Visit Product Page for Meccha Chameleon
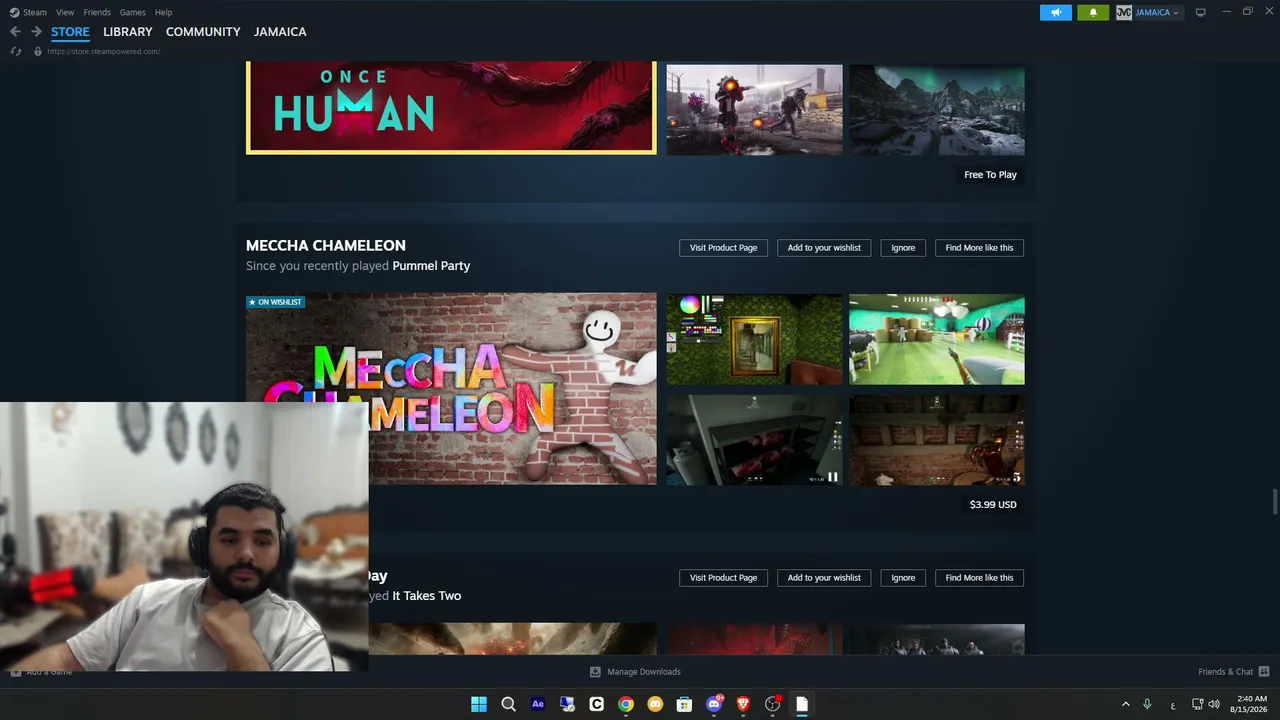 click(x=723, y=248)
